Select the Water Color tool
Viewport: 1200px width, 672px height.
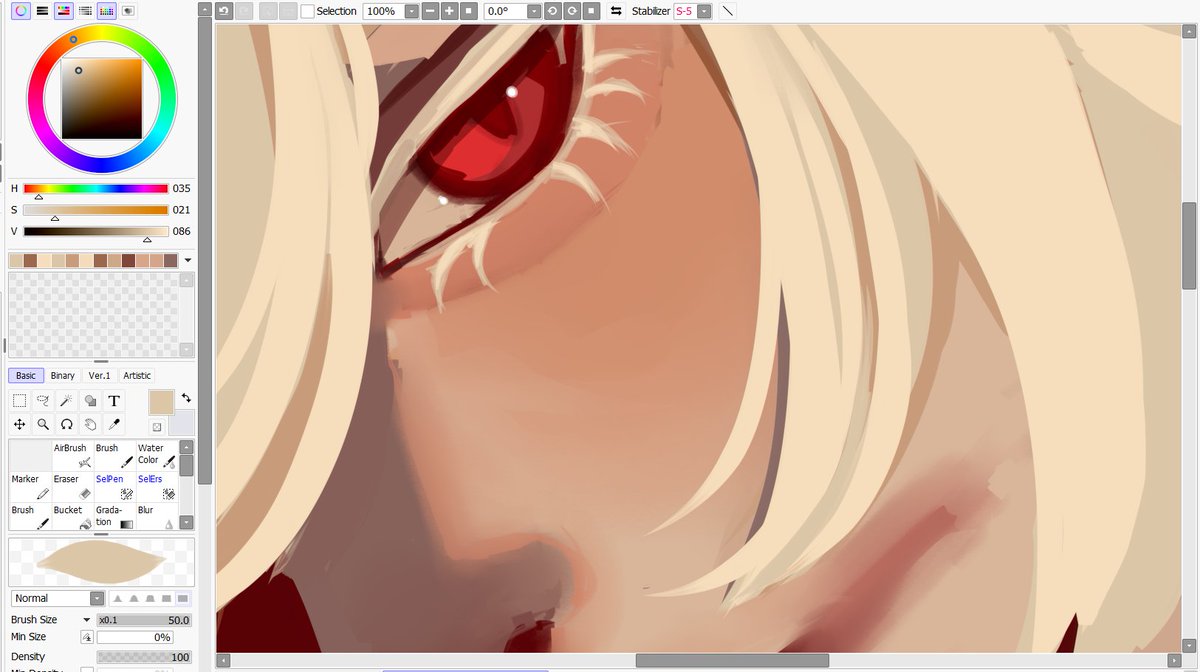pyautogui.click(x=156, y=455)
